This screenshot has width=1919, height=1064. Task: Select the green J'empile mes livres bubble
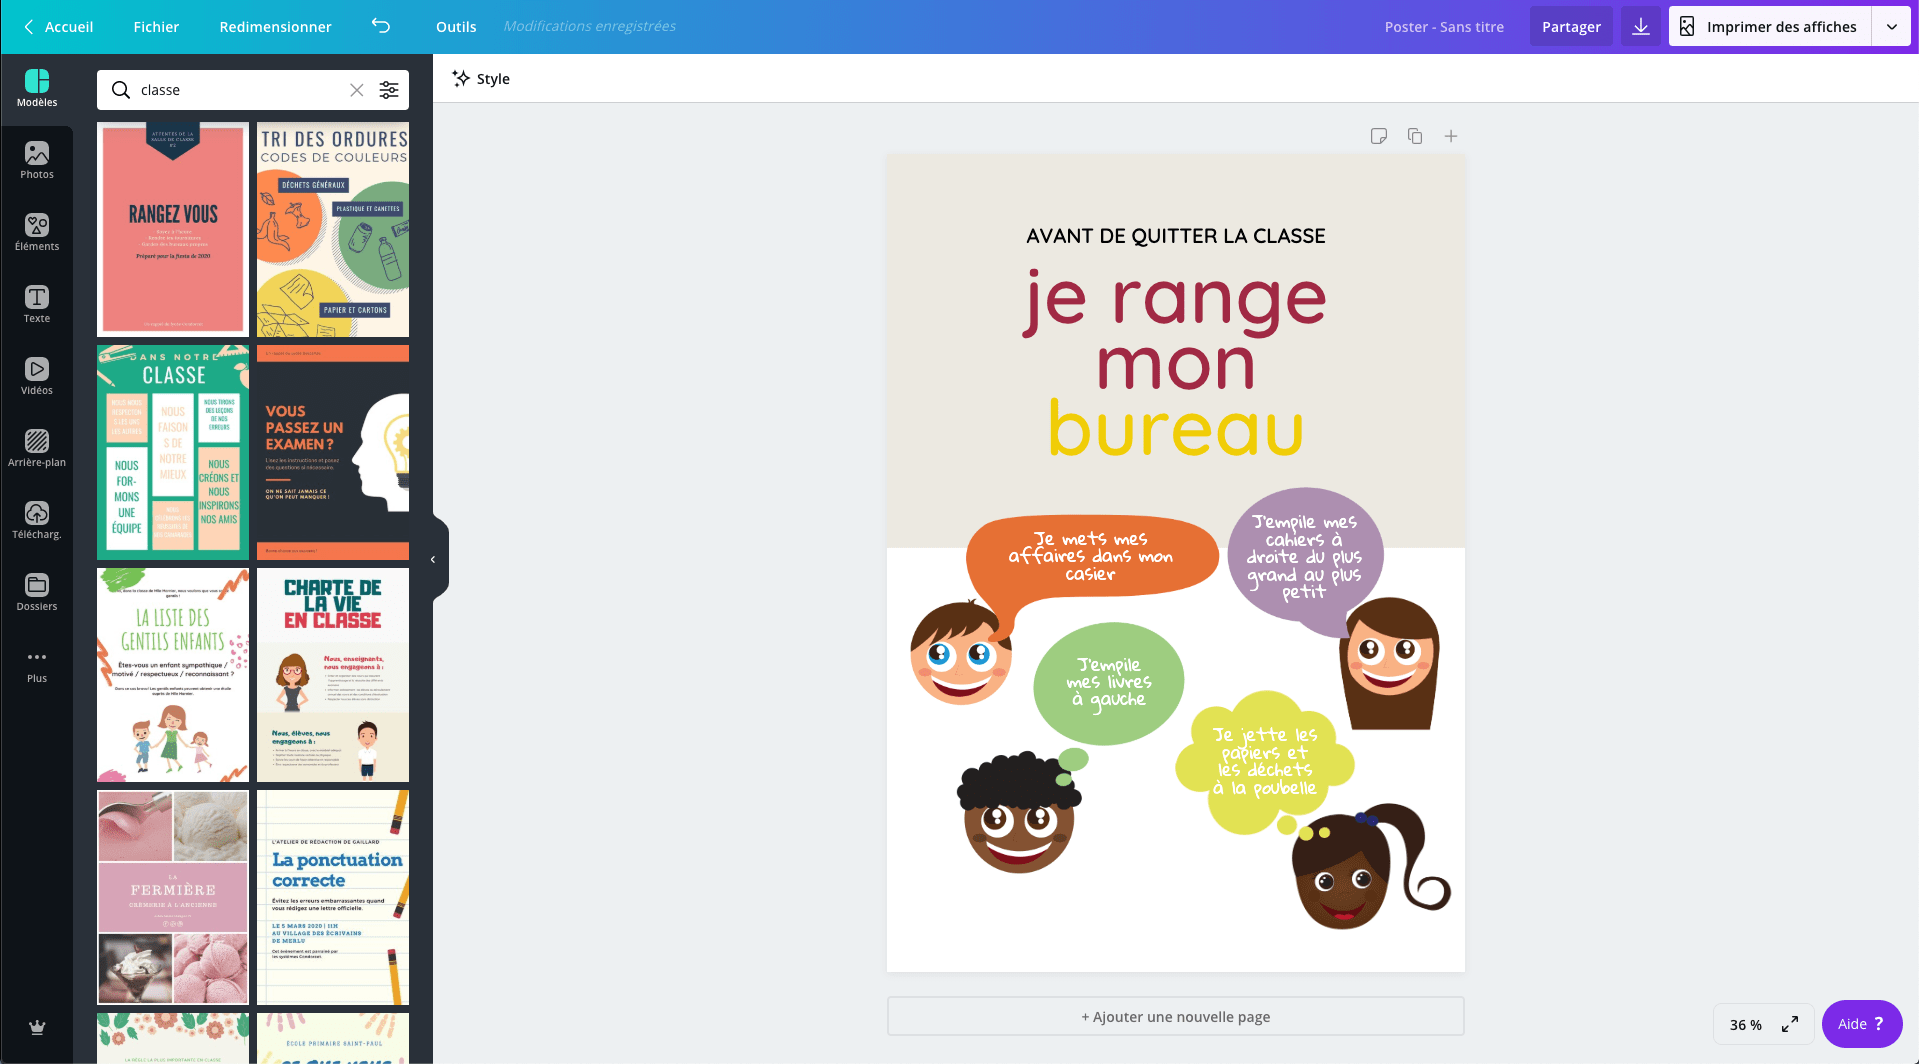point(1109,683)
